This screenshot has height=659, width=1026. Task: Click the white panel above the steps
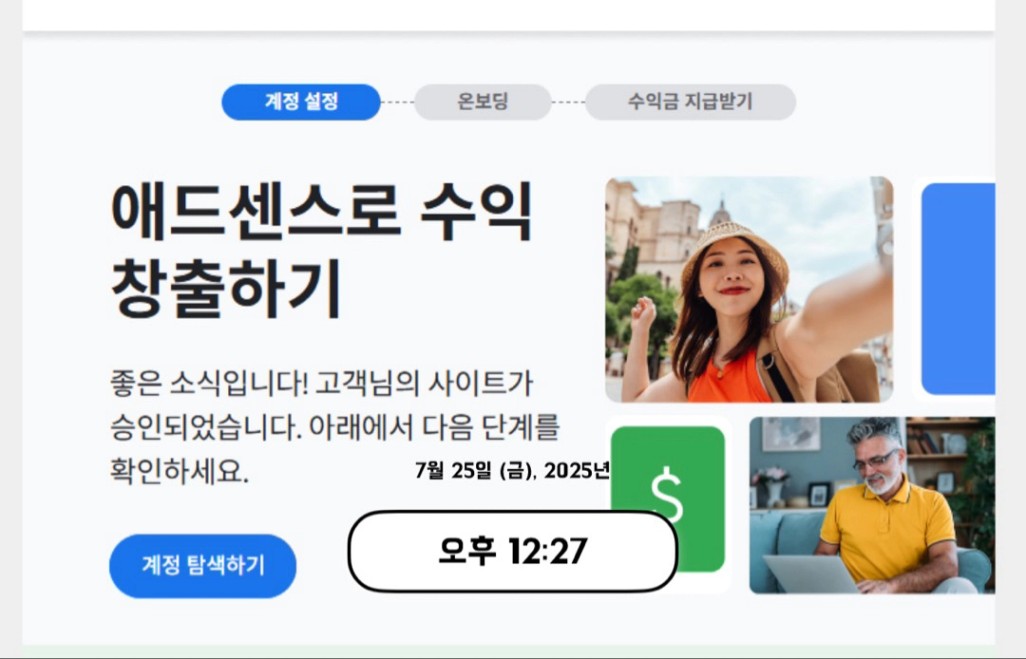(x=508, y=14)
